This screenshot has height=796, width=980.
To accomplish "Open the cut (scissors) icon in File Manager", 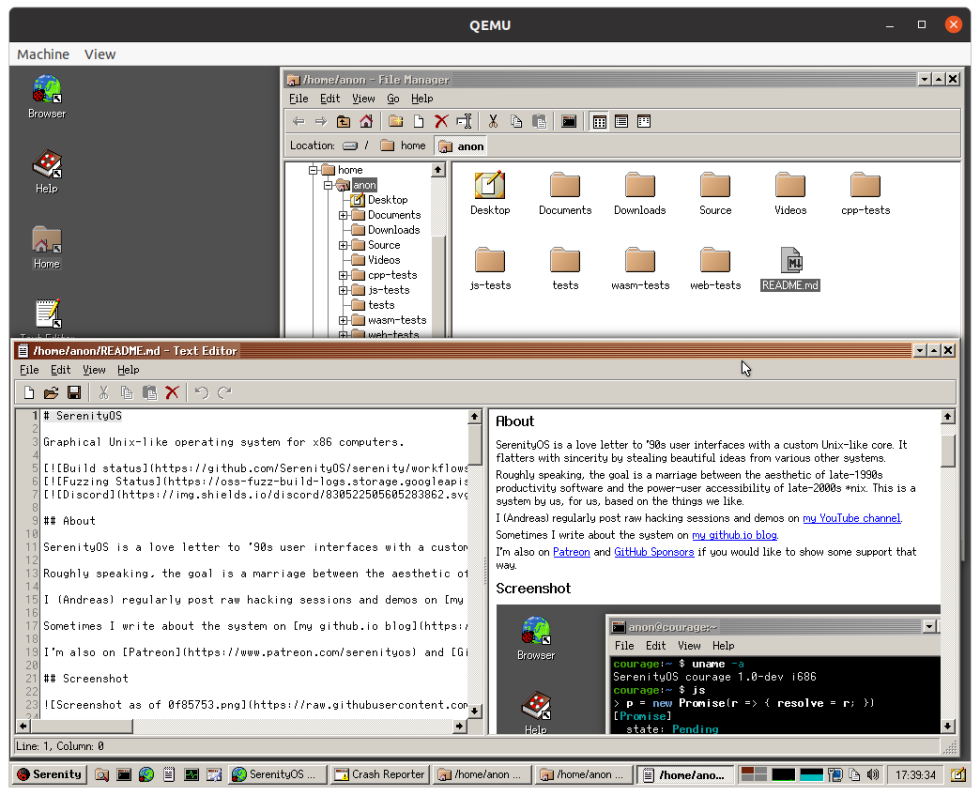I will pyautogui.click(x=492, y=121).
